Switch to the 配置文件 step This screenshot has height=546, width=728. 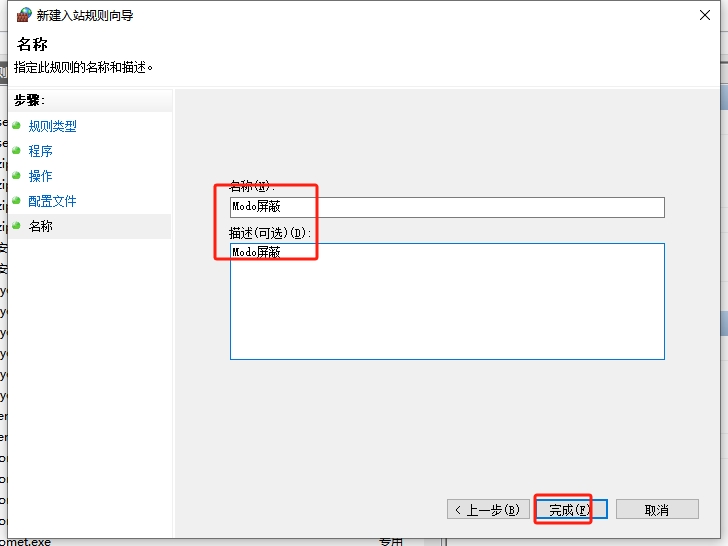52,201
